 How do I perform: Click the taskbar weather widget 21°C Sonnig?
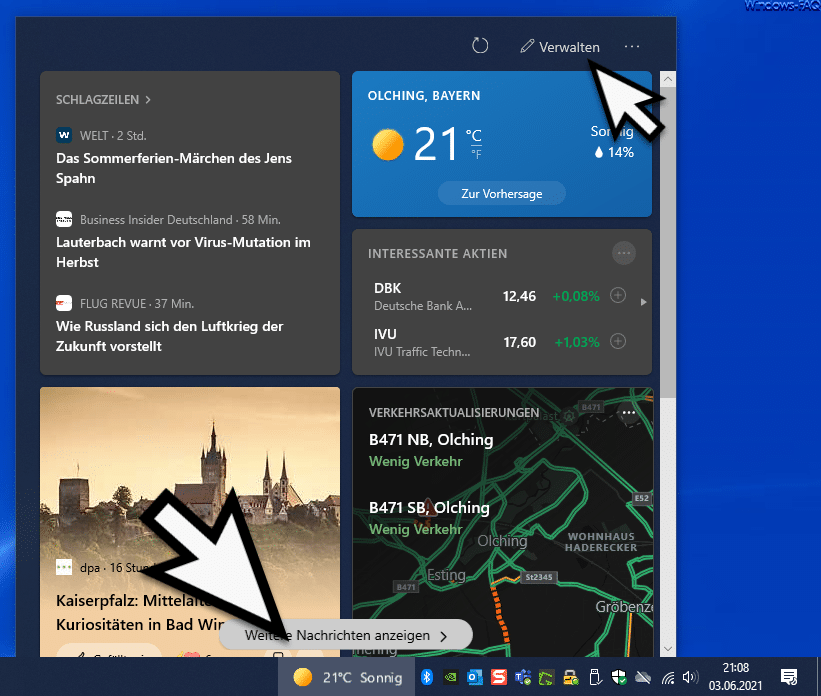point(347,677)
